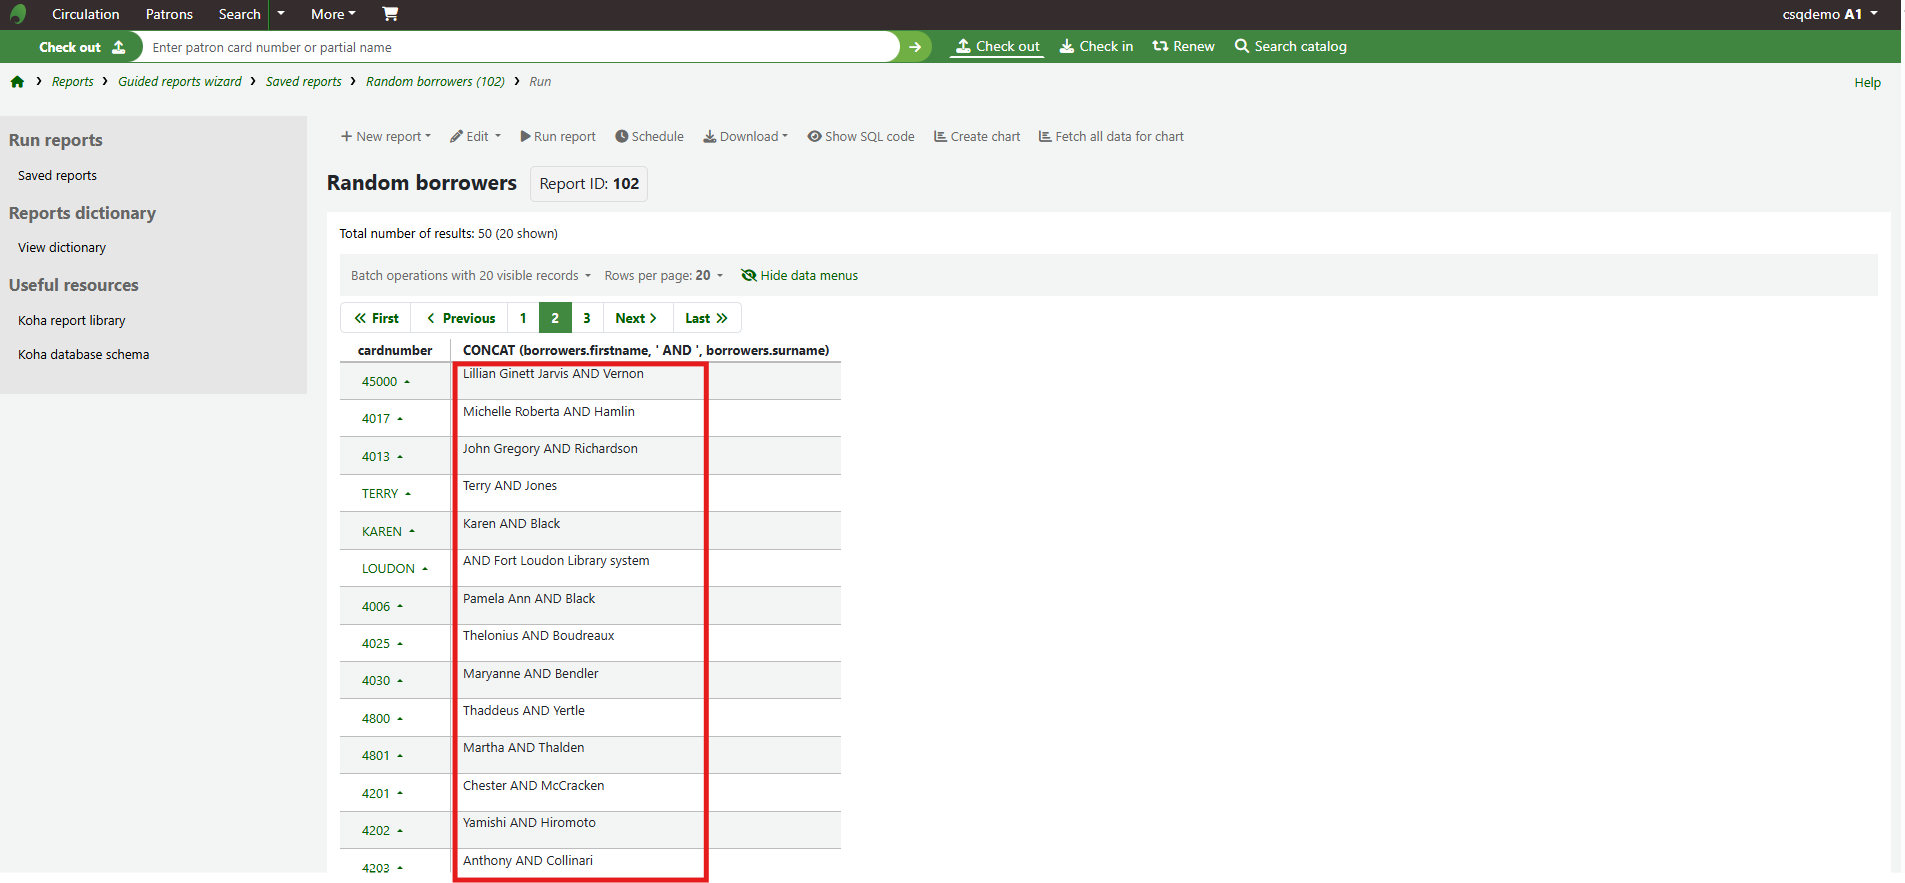Expand Batch operations with 20 visible records
Viewport: 1905px width, 883px height.
click(x=470, y=276)
